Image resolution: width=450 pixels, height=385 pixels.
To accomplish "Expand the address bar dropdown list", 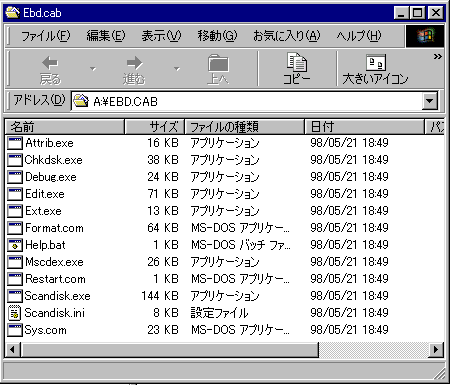I will 430,101.
